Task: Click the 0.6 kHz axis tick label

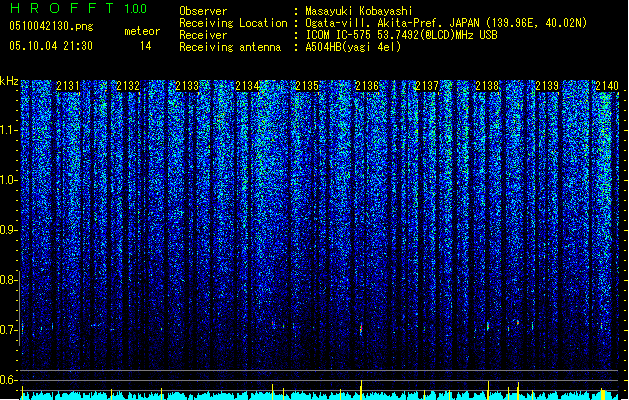Action: [8, 380]
